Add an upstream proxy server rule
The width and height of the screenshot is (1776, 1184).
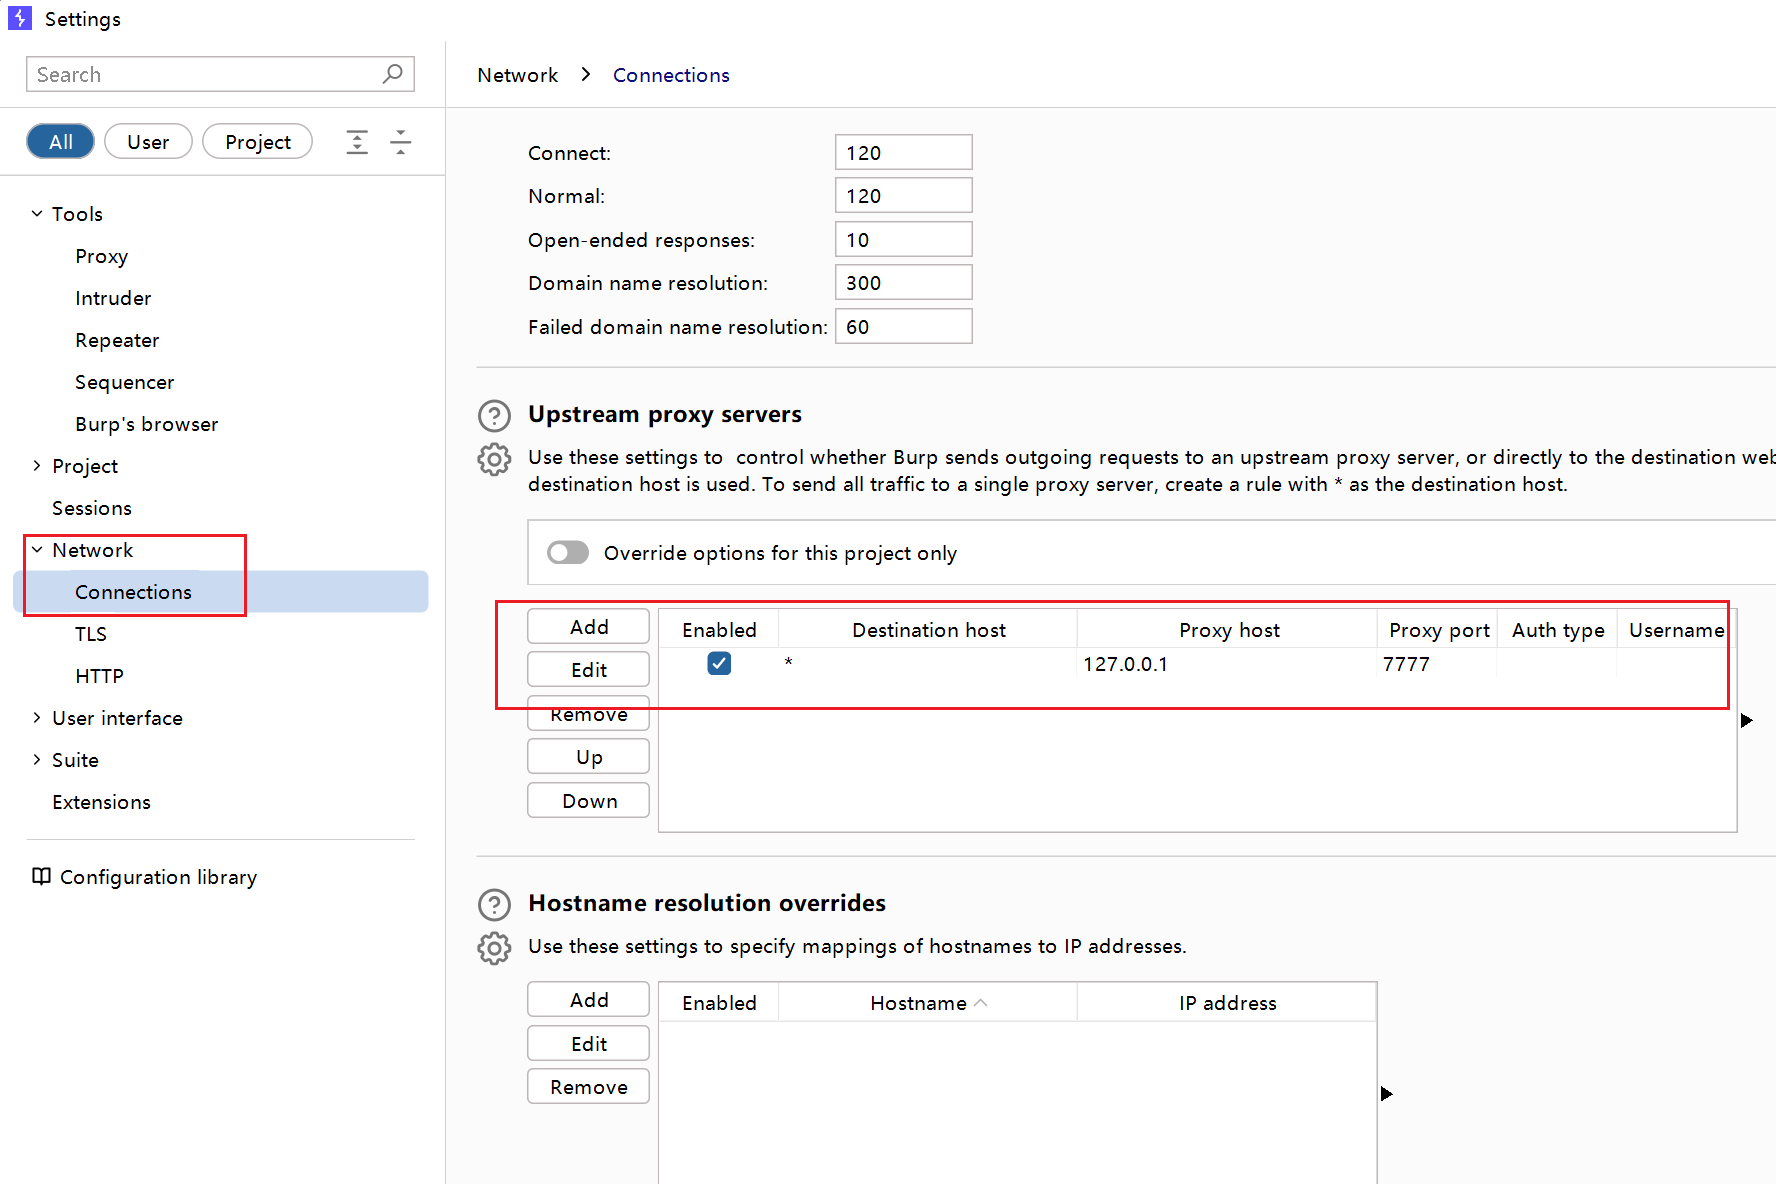click(588, 627)
